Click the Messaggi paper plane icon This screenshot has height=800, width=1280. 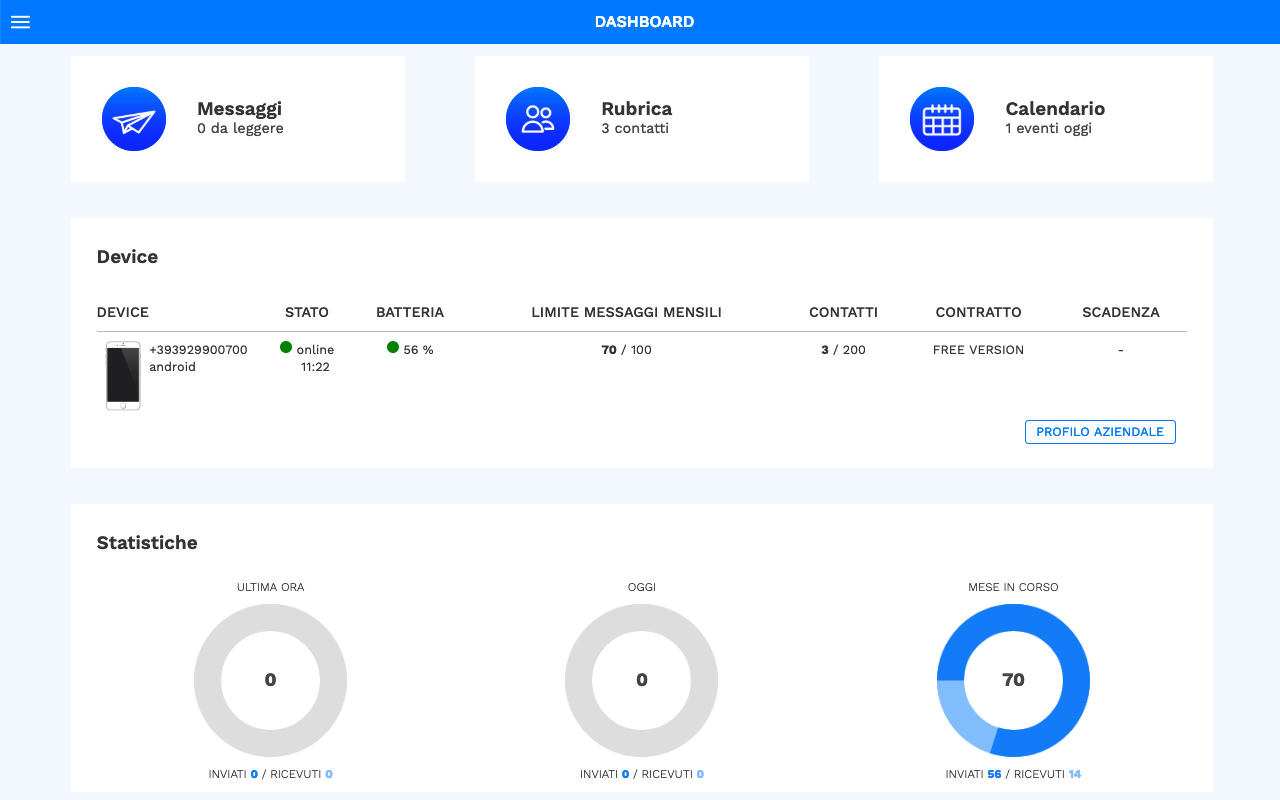[133, 118]
